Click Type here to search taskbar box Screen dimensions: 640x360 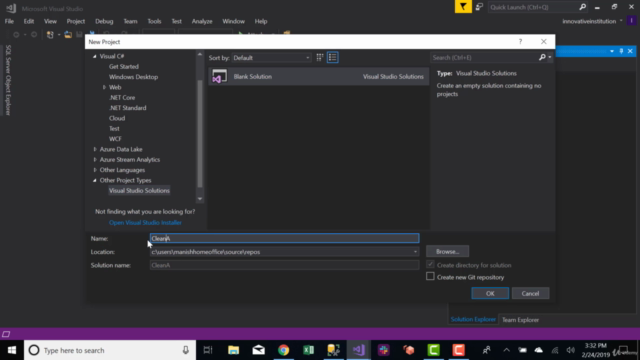(110, 350)
